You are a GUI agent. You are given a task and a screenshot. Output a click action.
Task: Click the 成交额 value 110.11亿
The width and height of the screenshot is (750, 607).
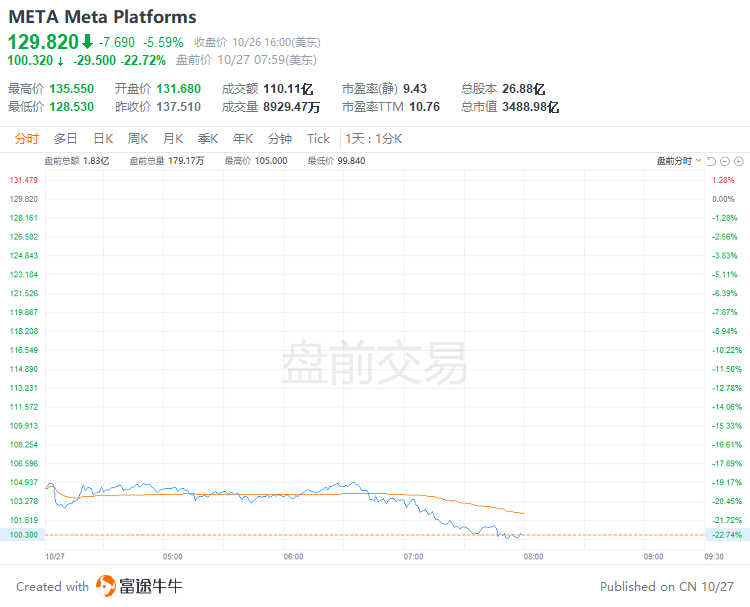(x=288, y=89)
